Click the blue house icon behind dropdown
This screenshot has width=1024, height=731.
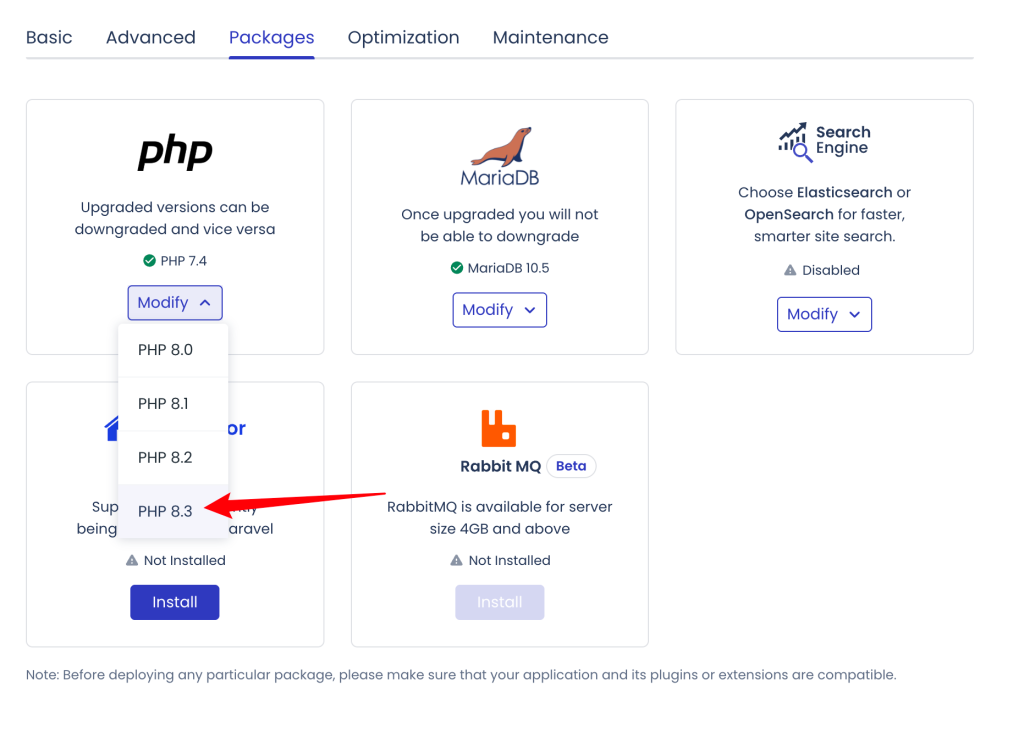click(x=112, y=429)
